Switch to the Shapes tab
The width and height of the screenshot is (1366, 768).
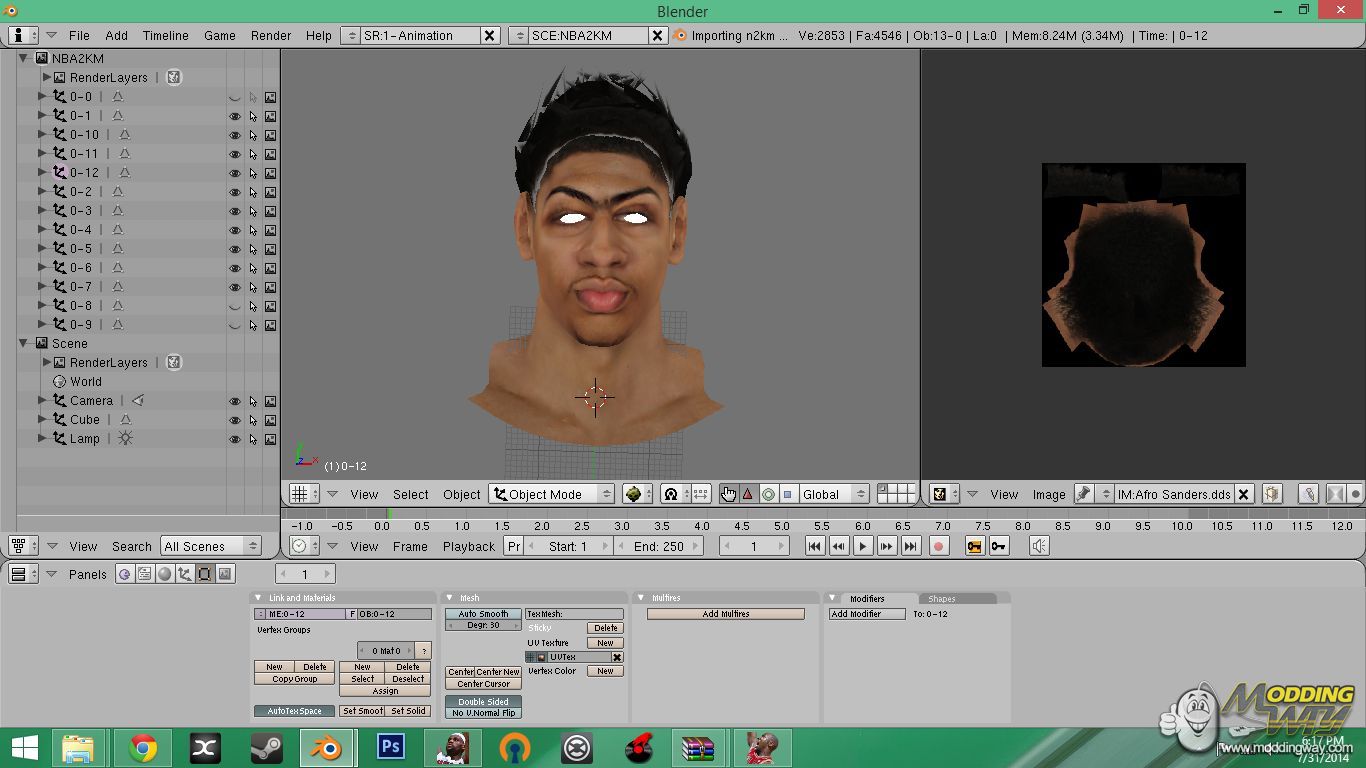click(x=942, y=599)
